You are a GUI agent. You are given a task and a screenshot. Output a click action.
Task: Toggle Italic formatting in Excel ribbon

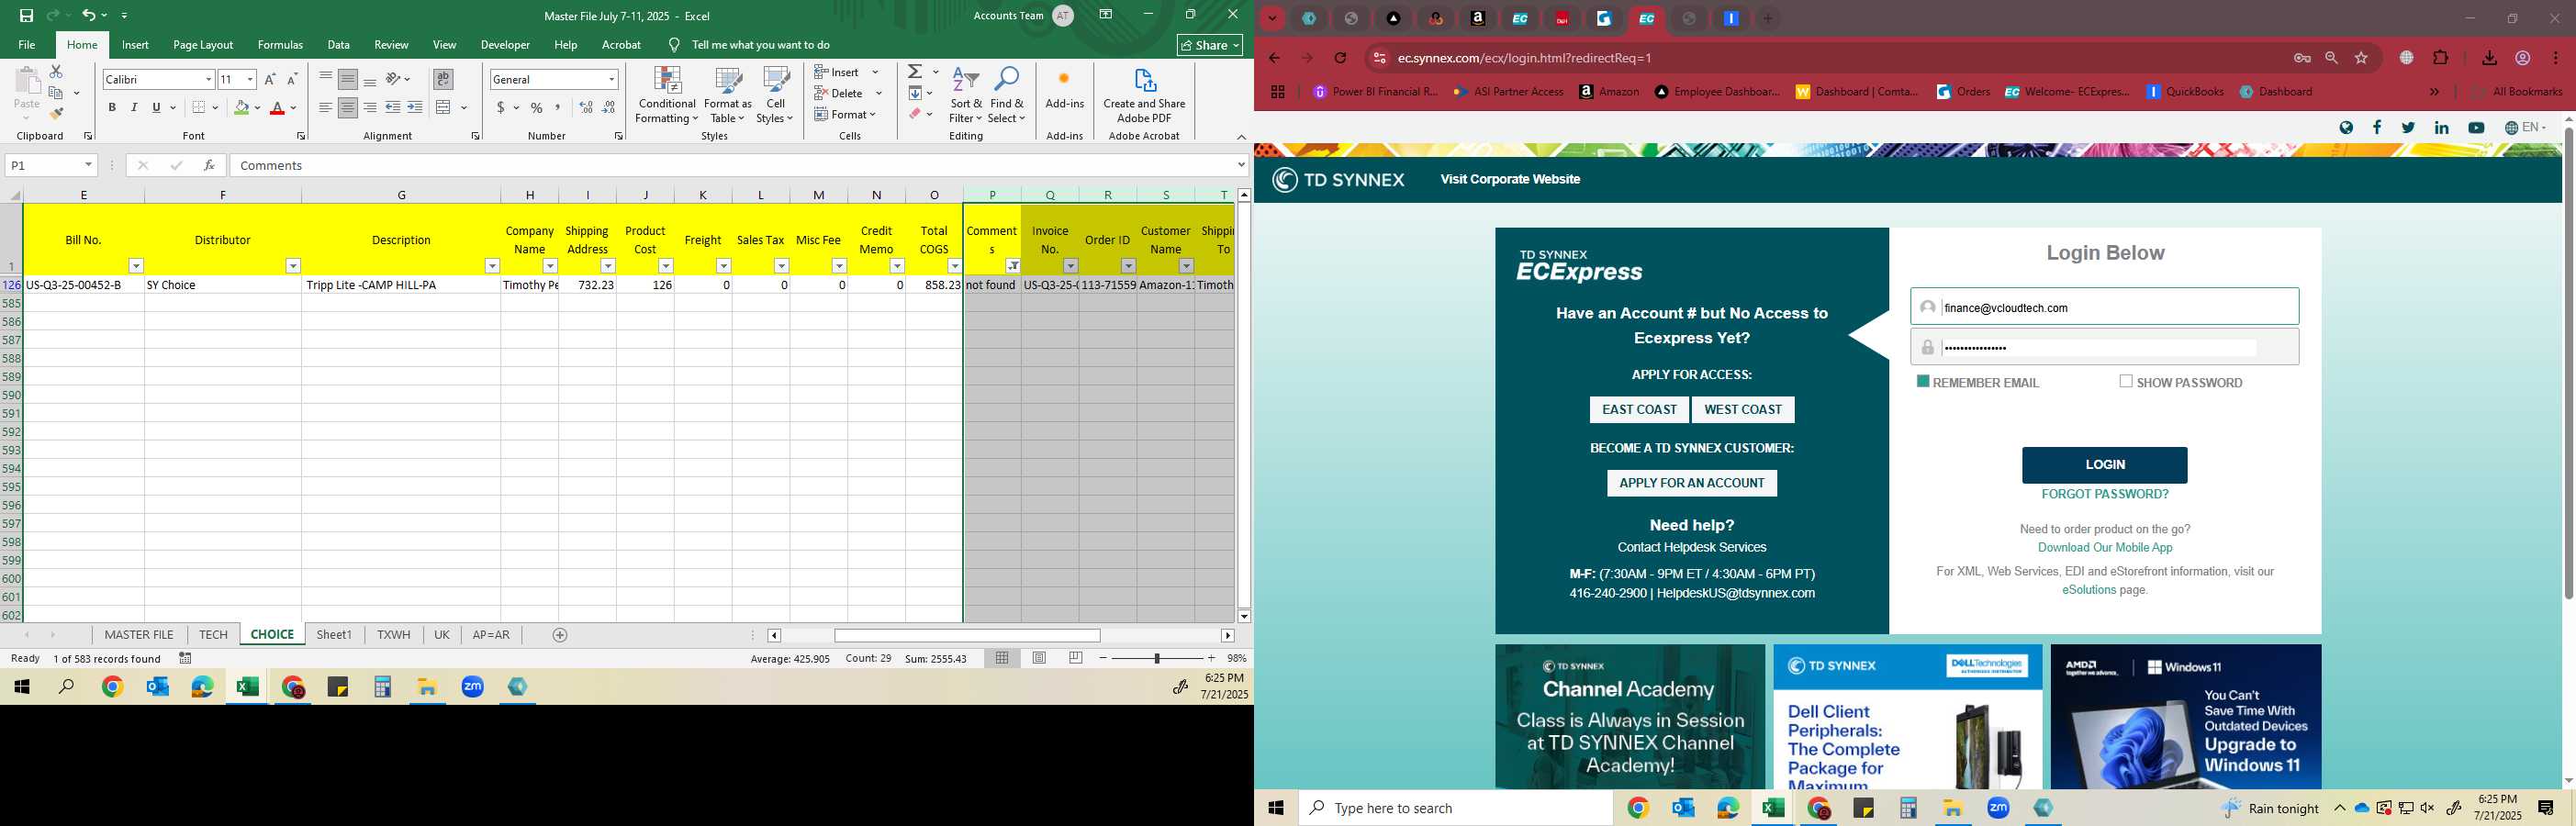pyautogui.click(x=134, y=108)
